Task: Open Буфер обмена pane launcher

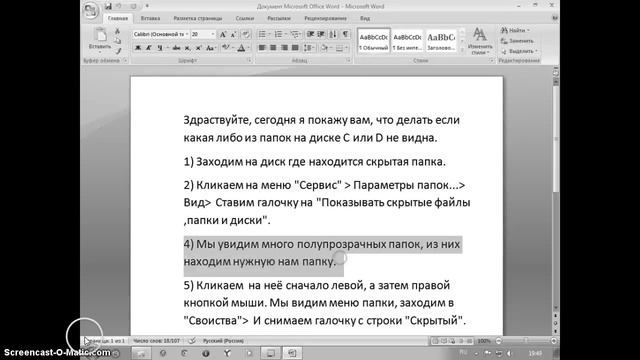Action: click(125, 60)
